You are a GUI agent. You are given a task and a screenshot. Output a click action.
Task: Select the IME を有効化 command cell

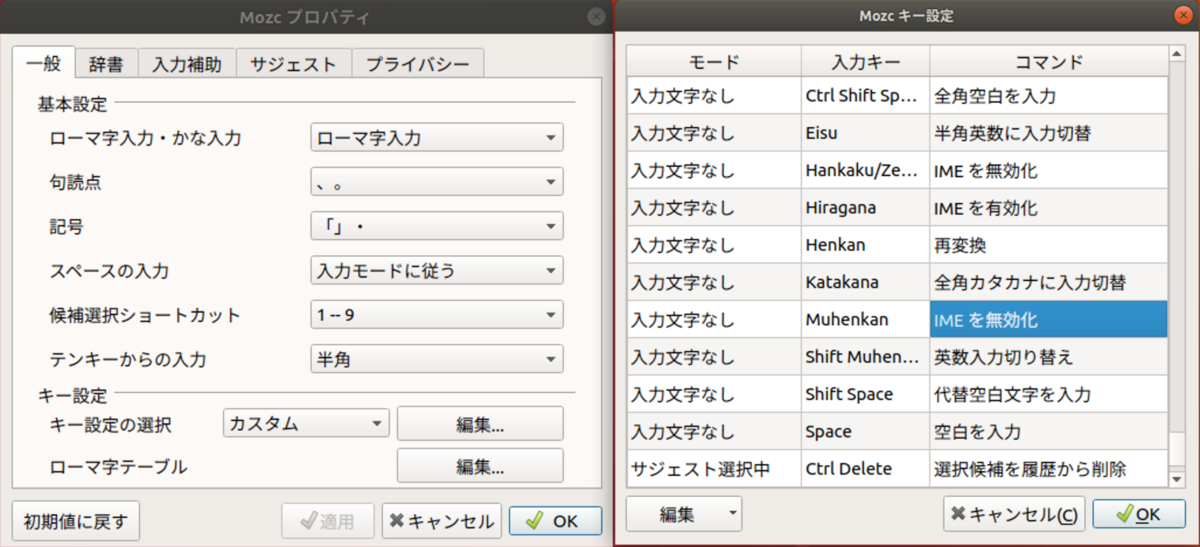tap(1048, 208)
